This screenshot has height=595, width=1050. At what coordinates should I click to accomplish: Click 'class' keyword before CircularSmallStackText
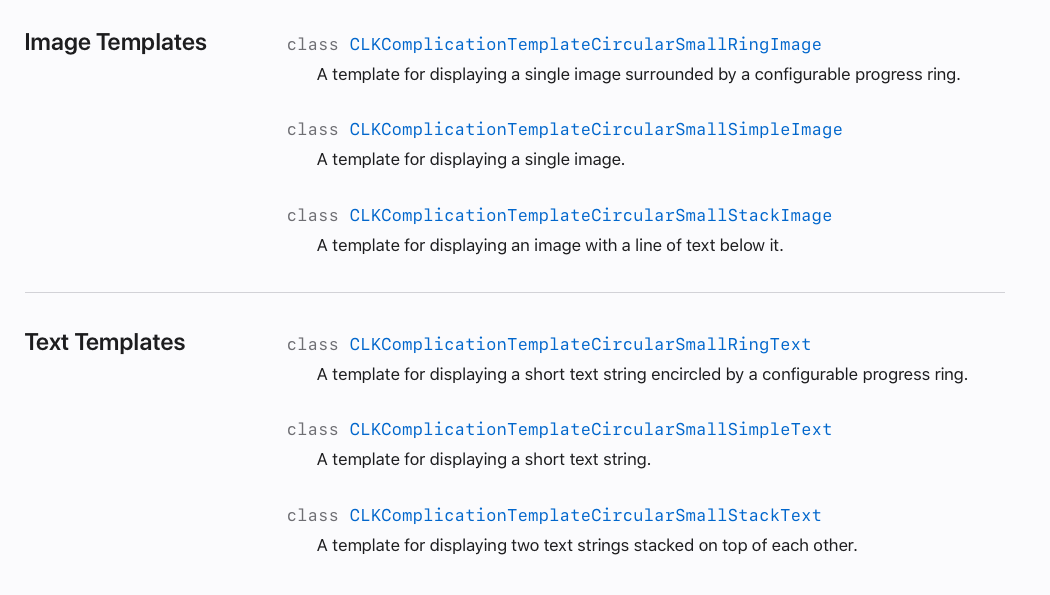point(313,515)
